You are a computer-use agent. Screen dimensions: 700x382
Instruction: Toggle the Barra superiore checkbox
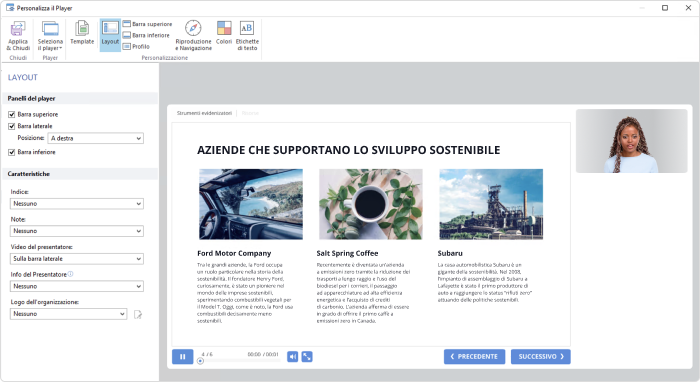12,114
